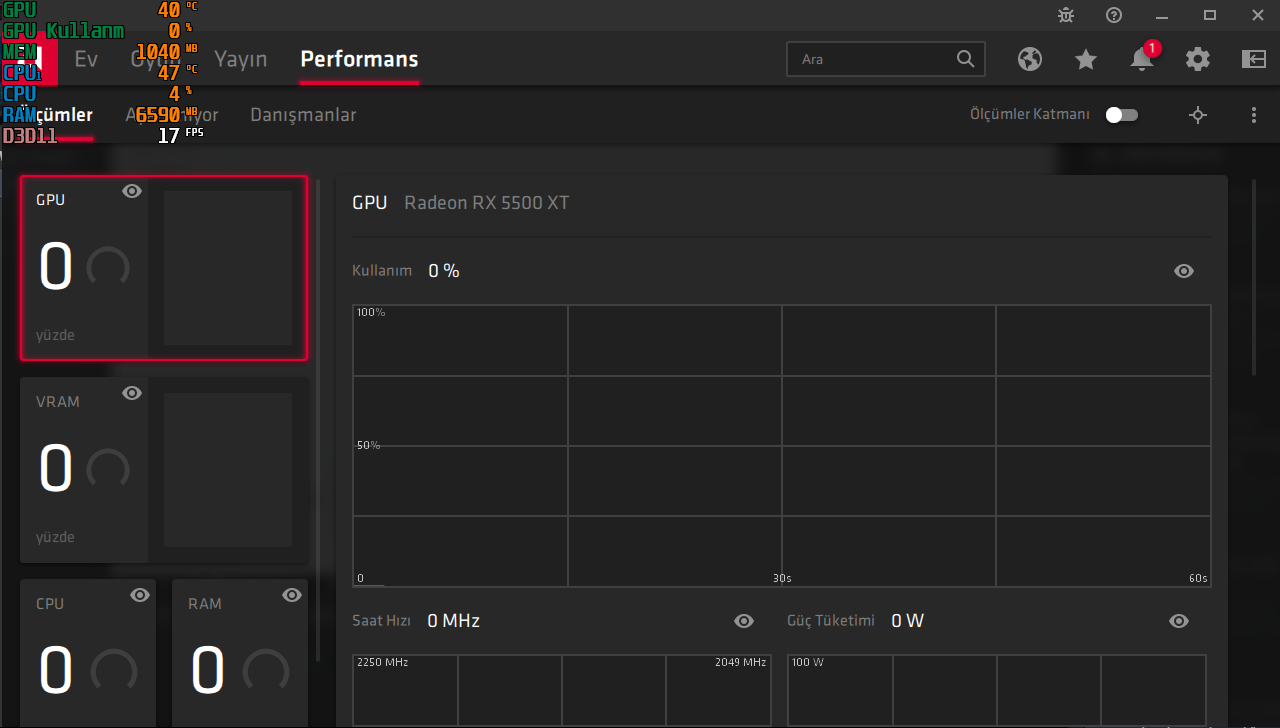Select the GPU metric card
The width and height of the screenshot is (1280, 728).
[164, 268]
